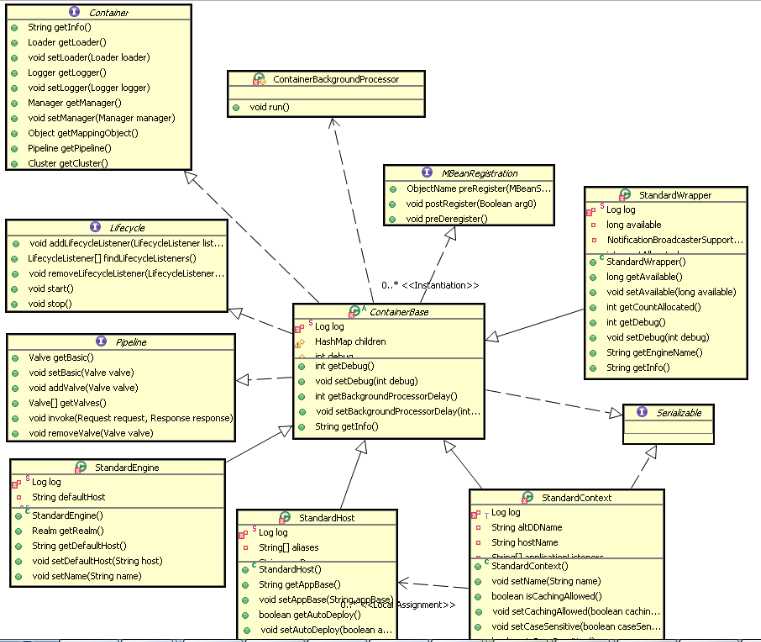Click the Lifecycle title
This screenshot has height=642, width=761.
tap(127, 228)
